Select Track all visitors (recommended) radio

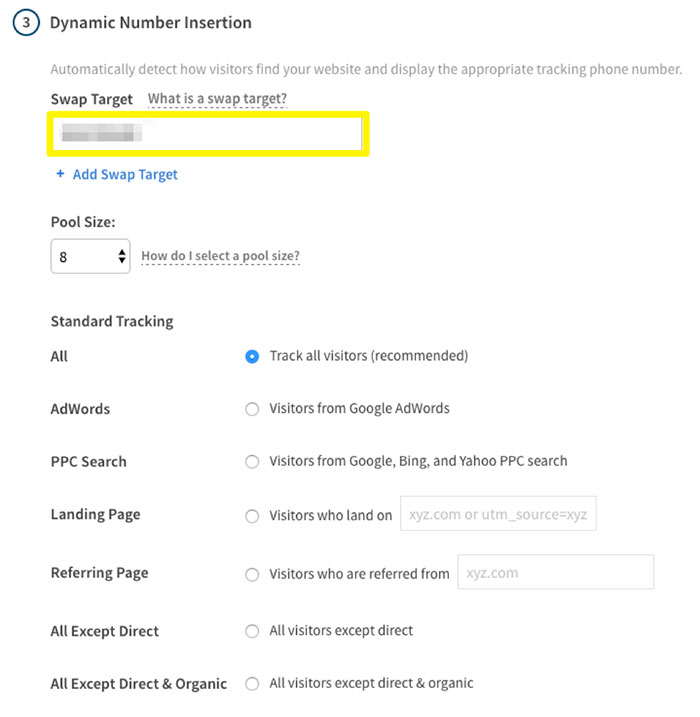pyautogui.click(x=252, y=356)
